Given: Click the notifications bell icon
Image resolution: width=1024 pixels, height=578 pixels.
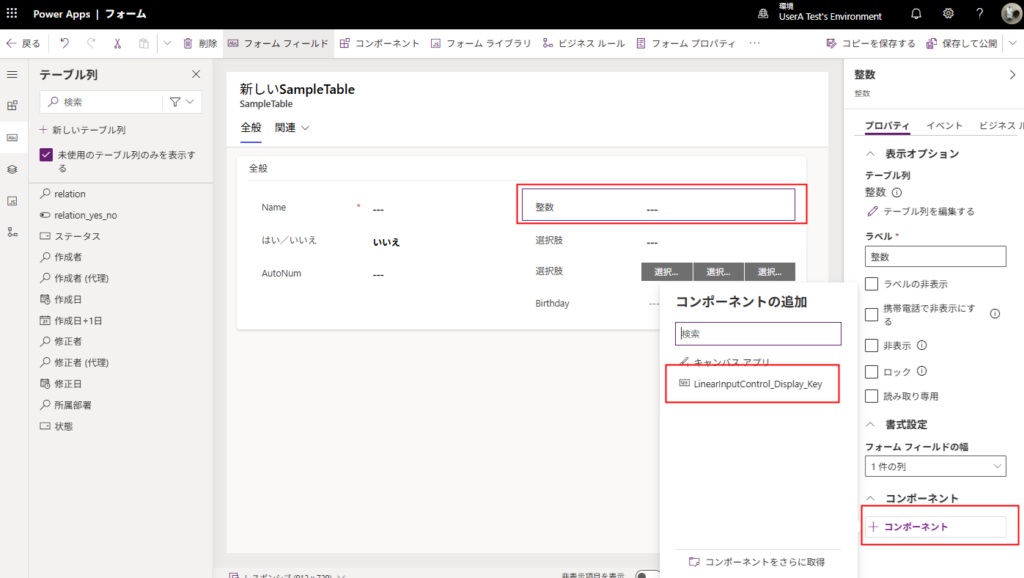Looking at the screenshot, I should (916, 15).
